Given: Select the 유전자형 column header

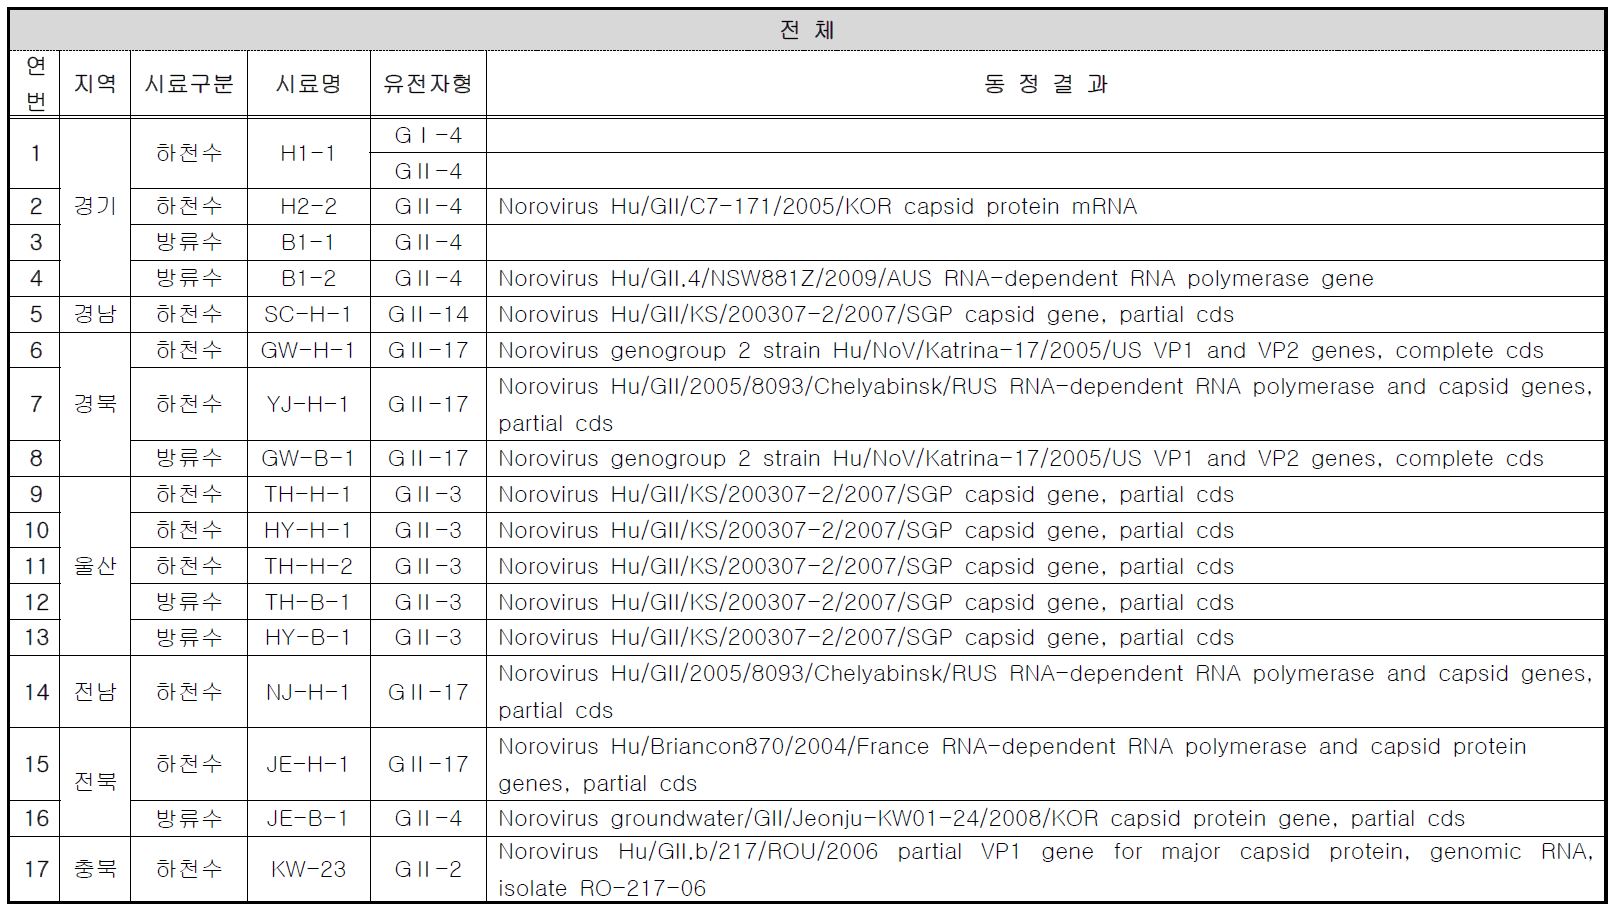Looking at the screenshot, I should tap(428, 83).
